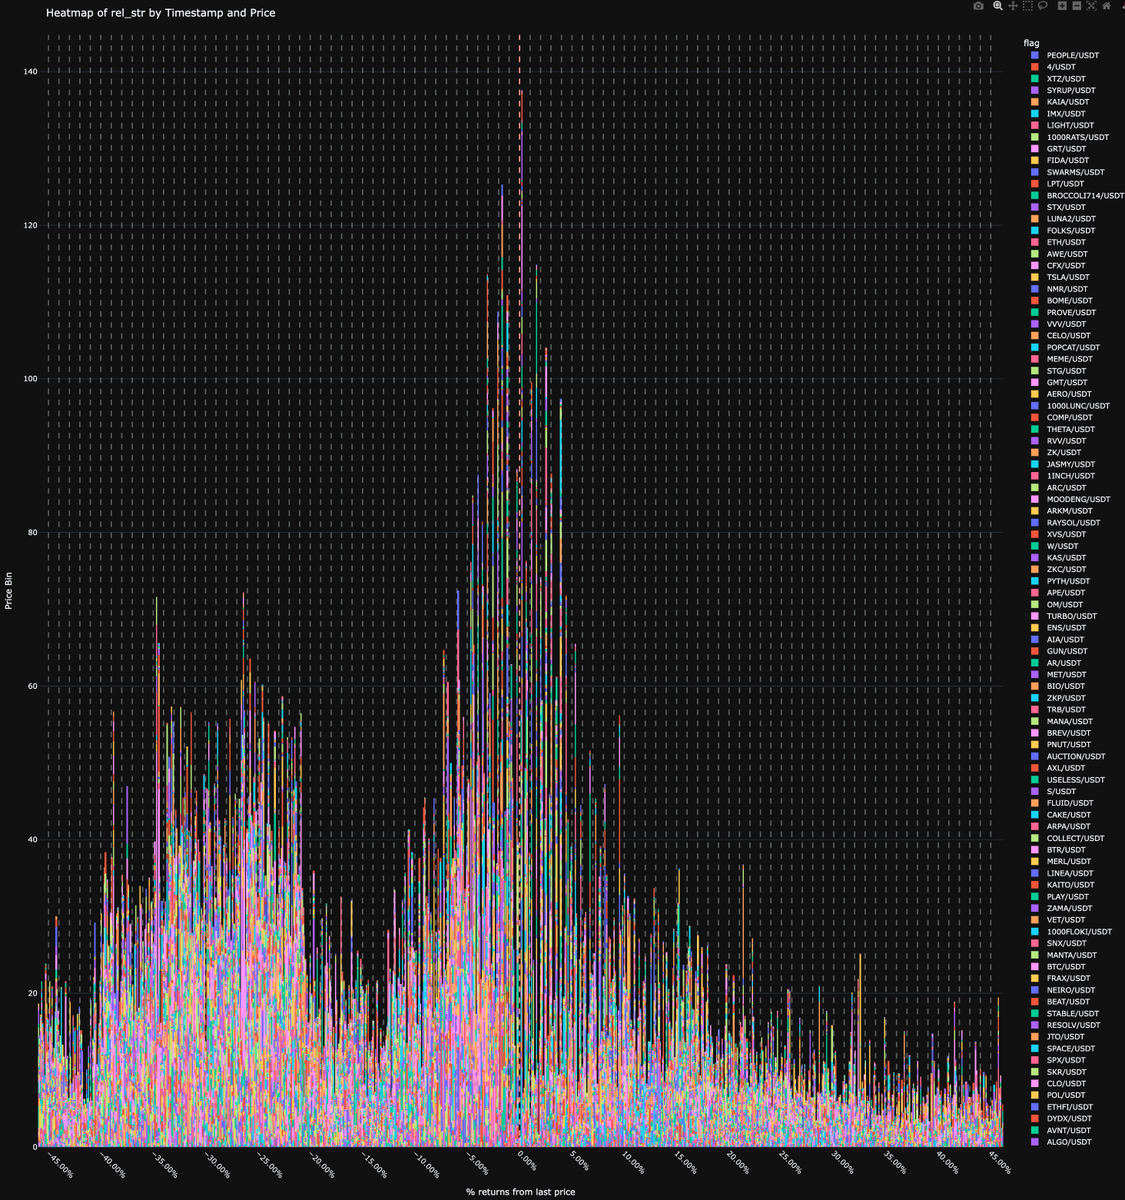Reset axes with the home icon

pos(1106,6)
